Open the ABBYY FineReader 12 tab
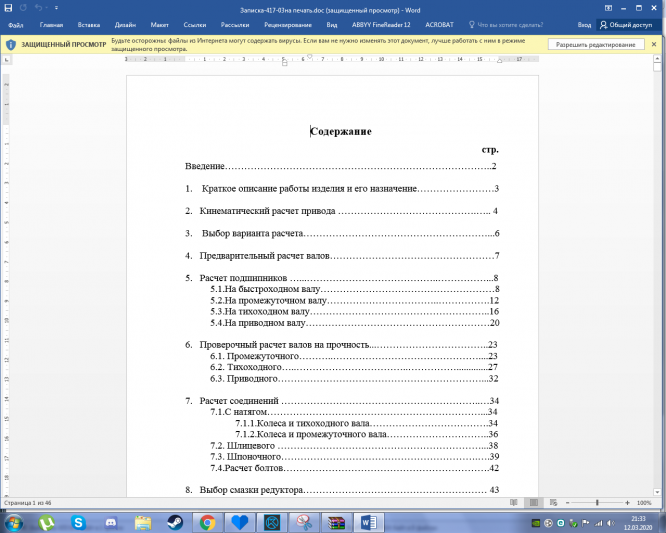Image resolution: width=666 pixels, height=533 pixels. coord(381,25)
